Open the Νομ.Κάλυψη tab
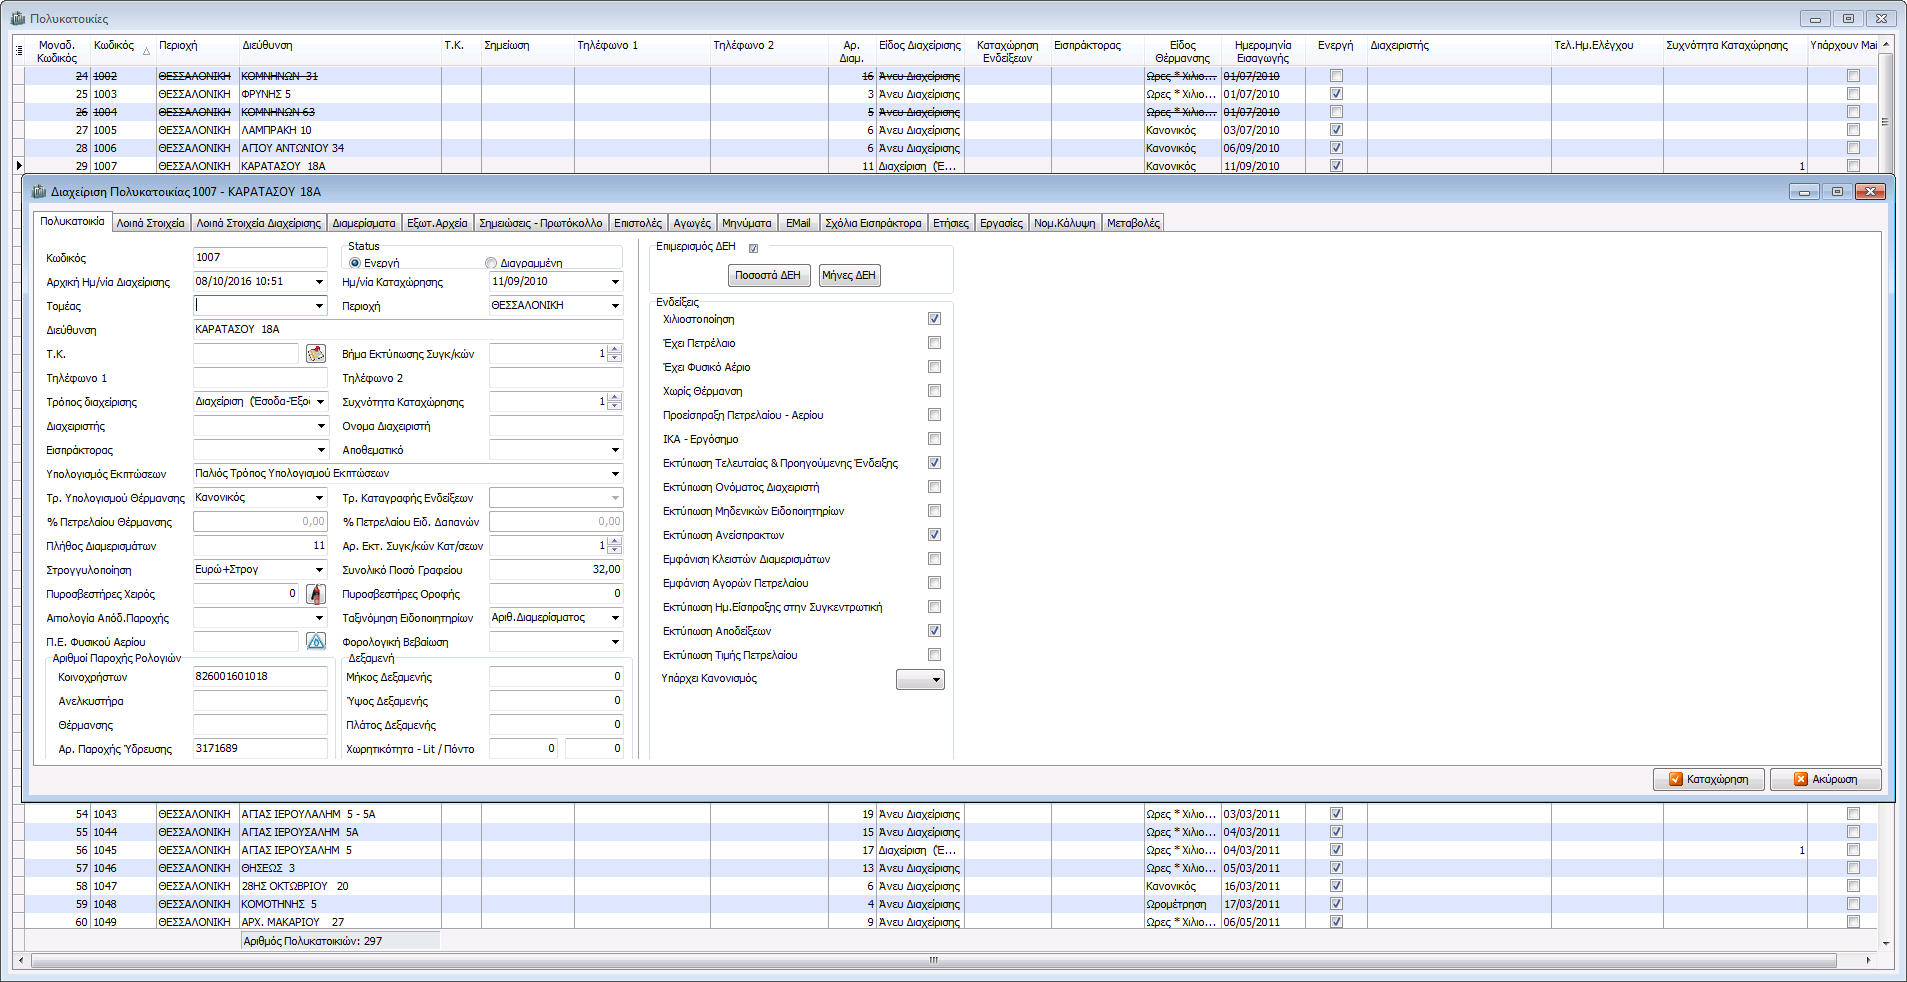The width and height of the screenshot is (1907, 982). pyautogui.click(x=1065, y=223)
